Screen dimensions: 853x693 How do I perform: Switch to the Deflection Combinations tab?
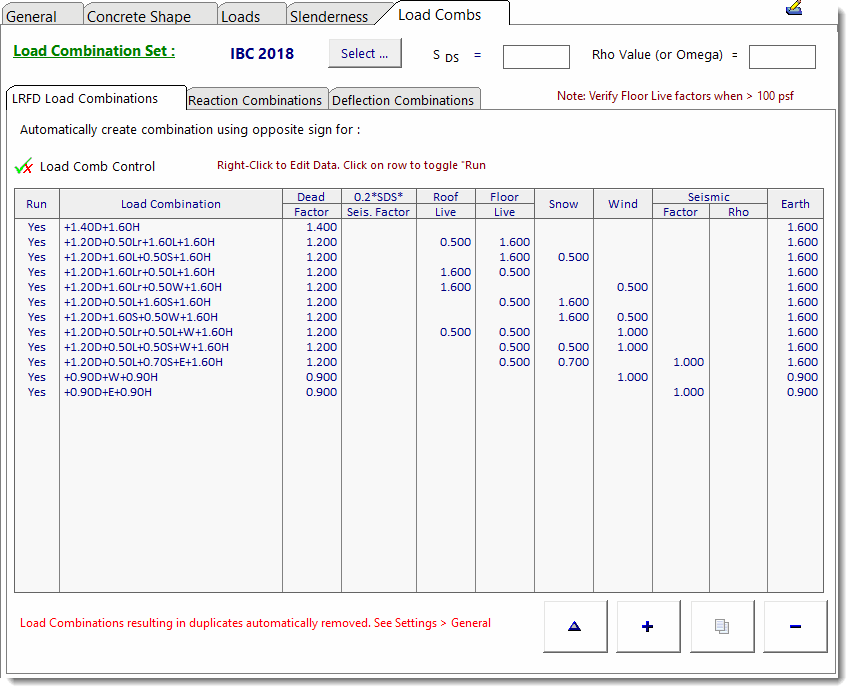[403, 100]
